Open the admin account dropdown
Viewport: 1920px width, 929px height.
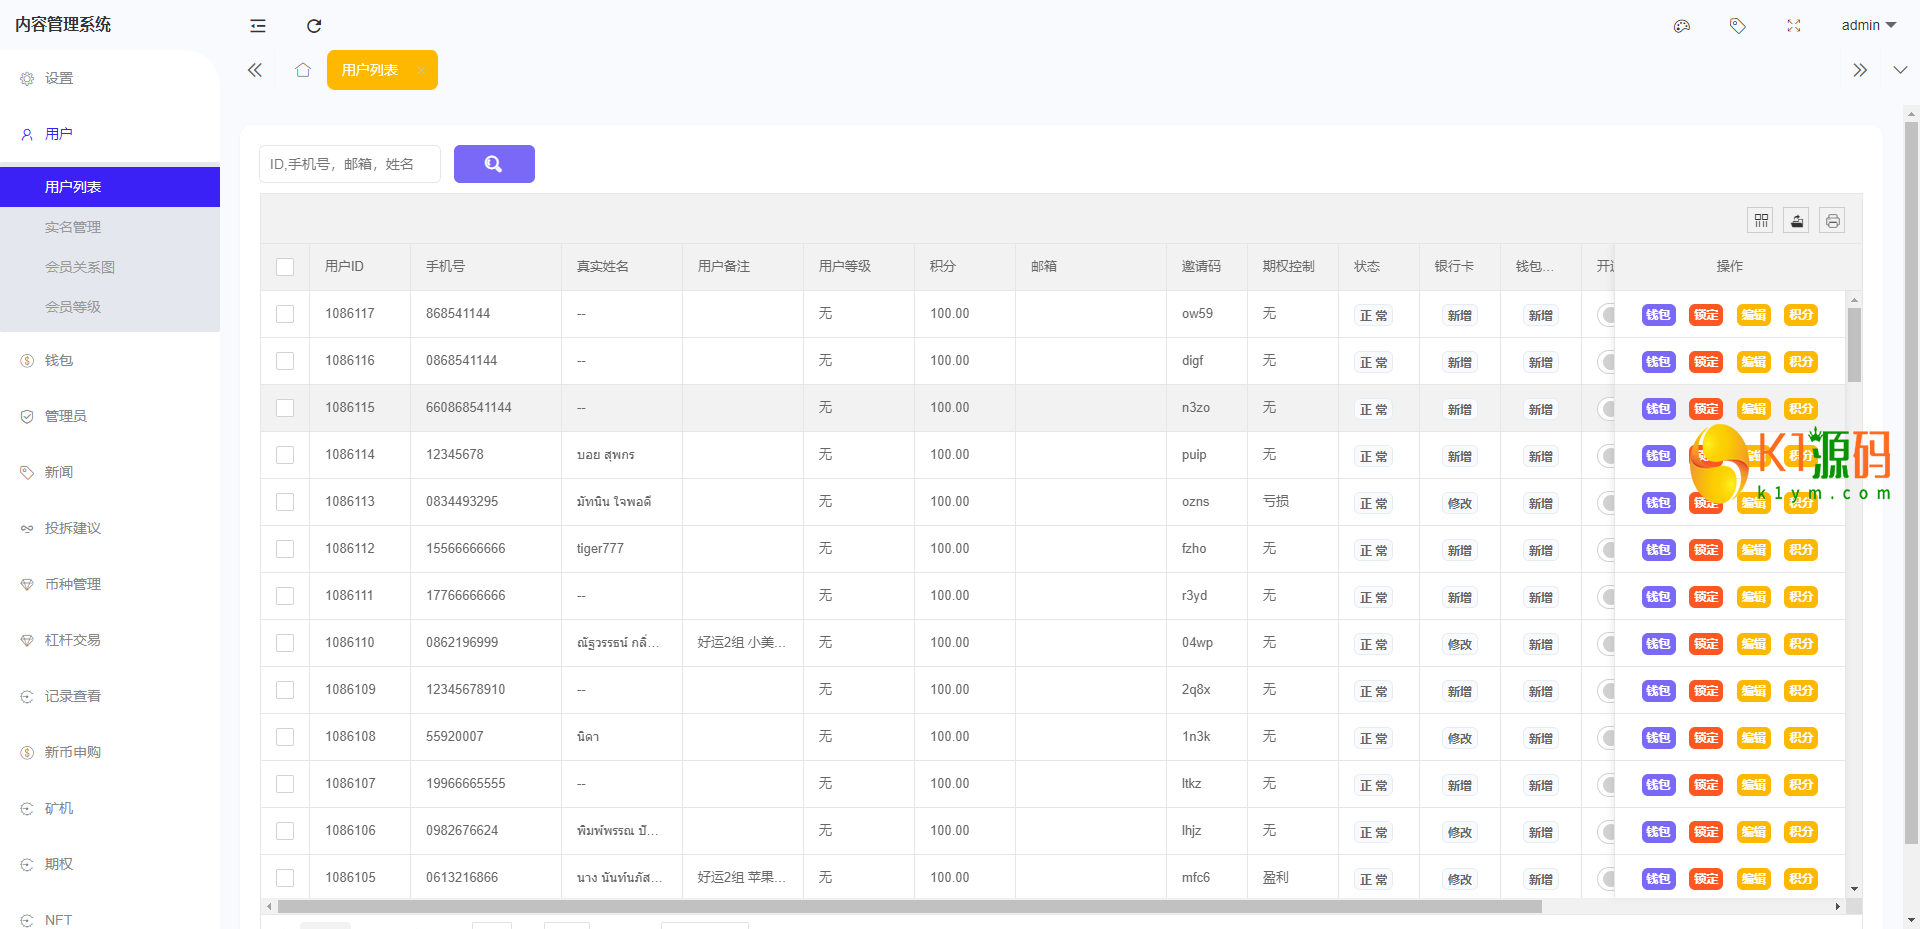(x=1868, y=25)
